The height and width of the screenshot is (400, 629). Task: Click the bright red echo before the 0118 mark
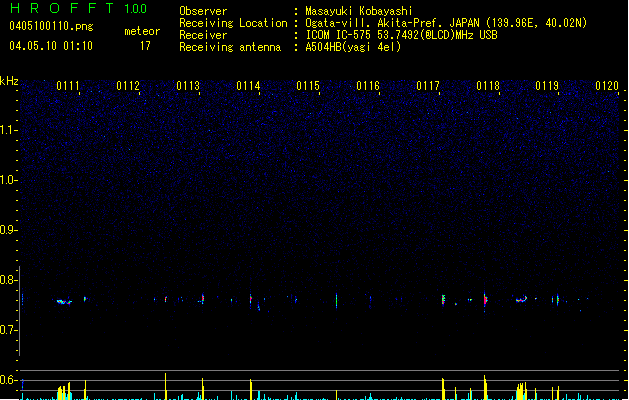tap(485, 299)
